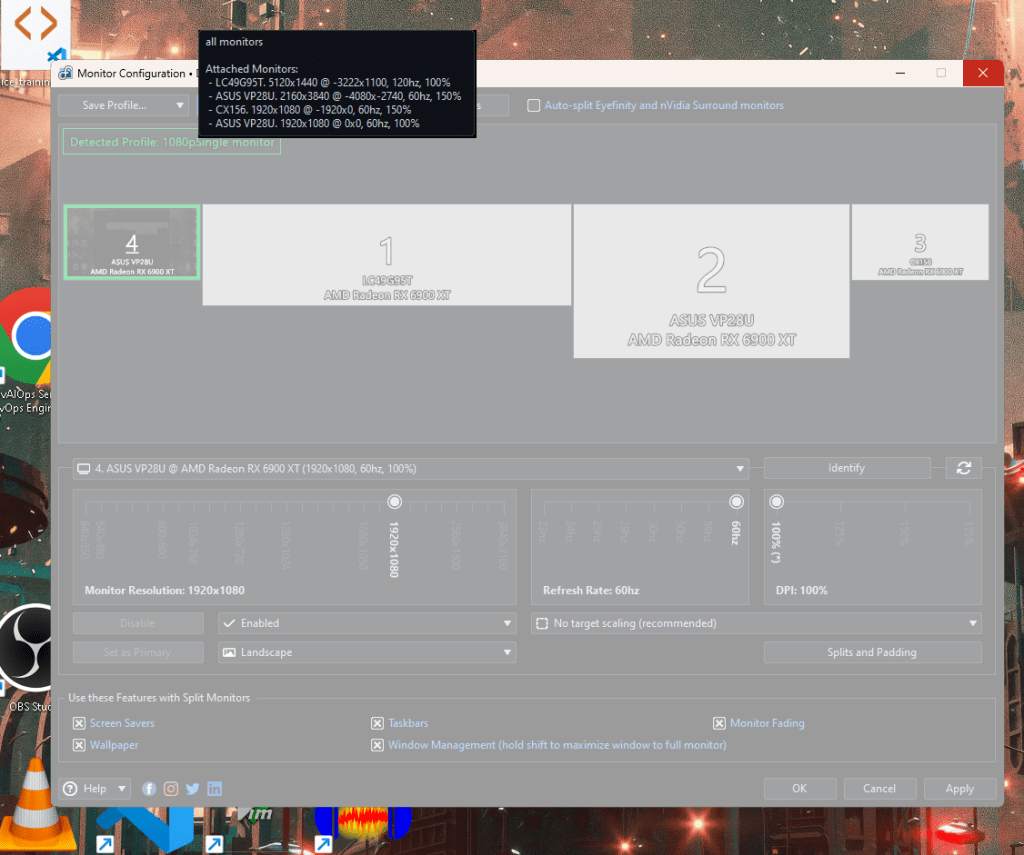This screenshot has width=1024, height=855.
Task: Open the Monitor Fading link
Action: [x=767, y=723]
